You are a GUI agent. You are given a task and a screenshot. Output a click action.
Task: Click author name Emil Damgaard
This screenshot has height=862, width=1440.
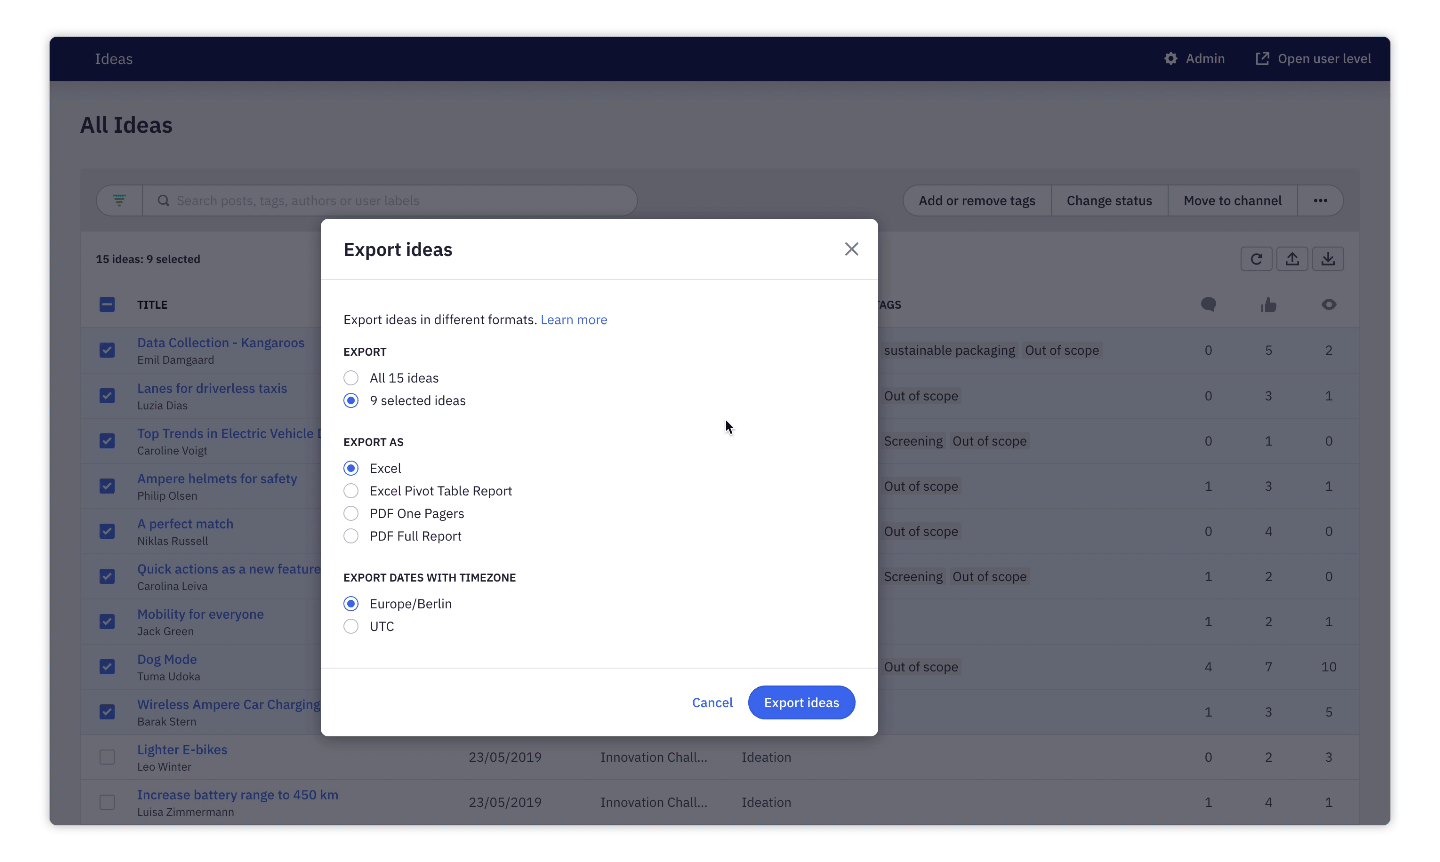(x=175, y=360)
